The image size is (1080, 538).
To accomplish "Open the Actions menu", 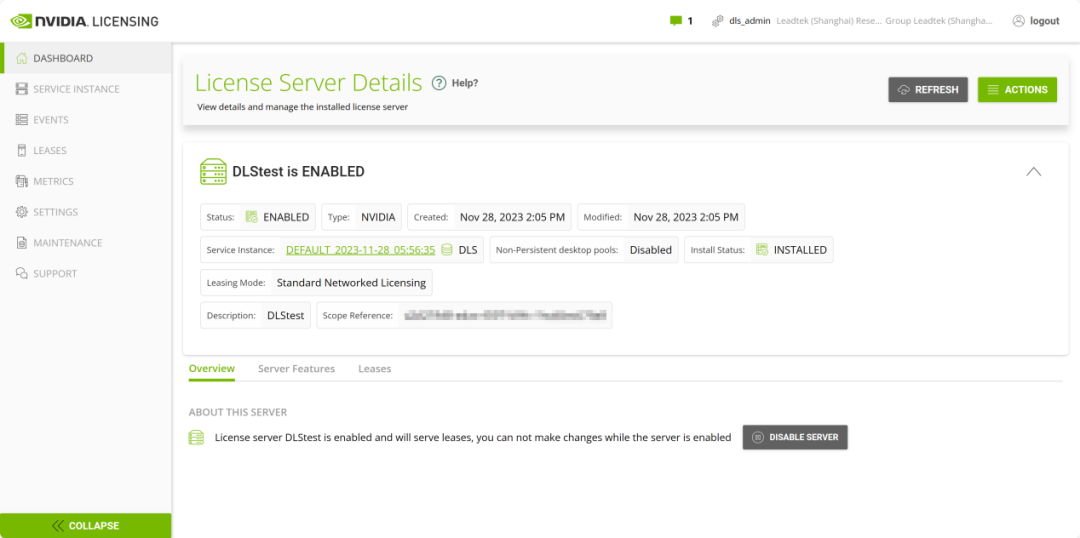I will click(1017, 90).
